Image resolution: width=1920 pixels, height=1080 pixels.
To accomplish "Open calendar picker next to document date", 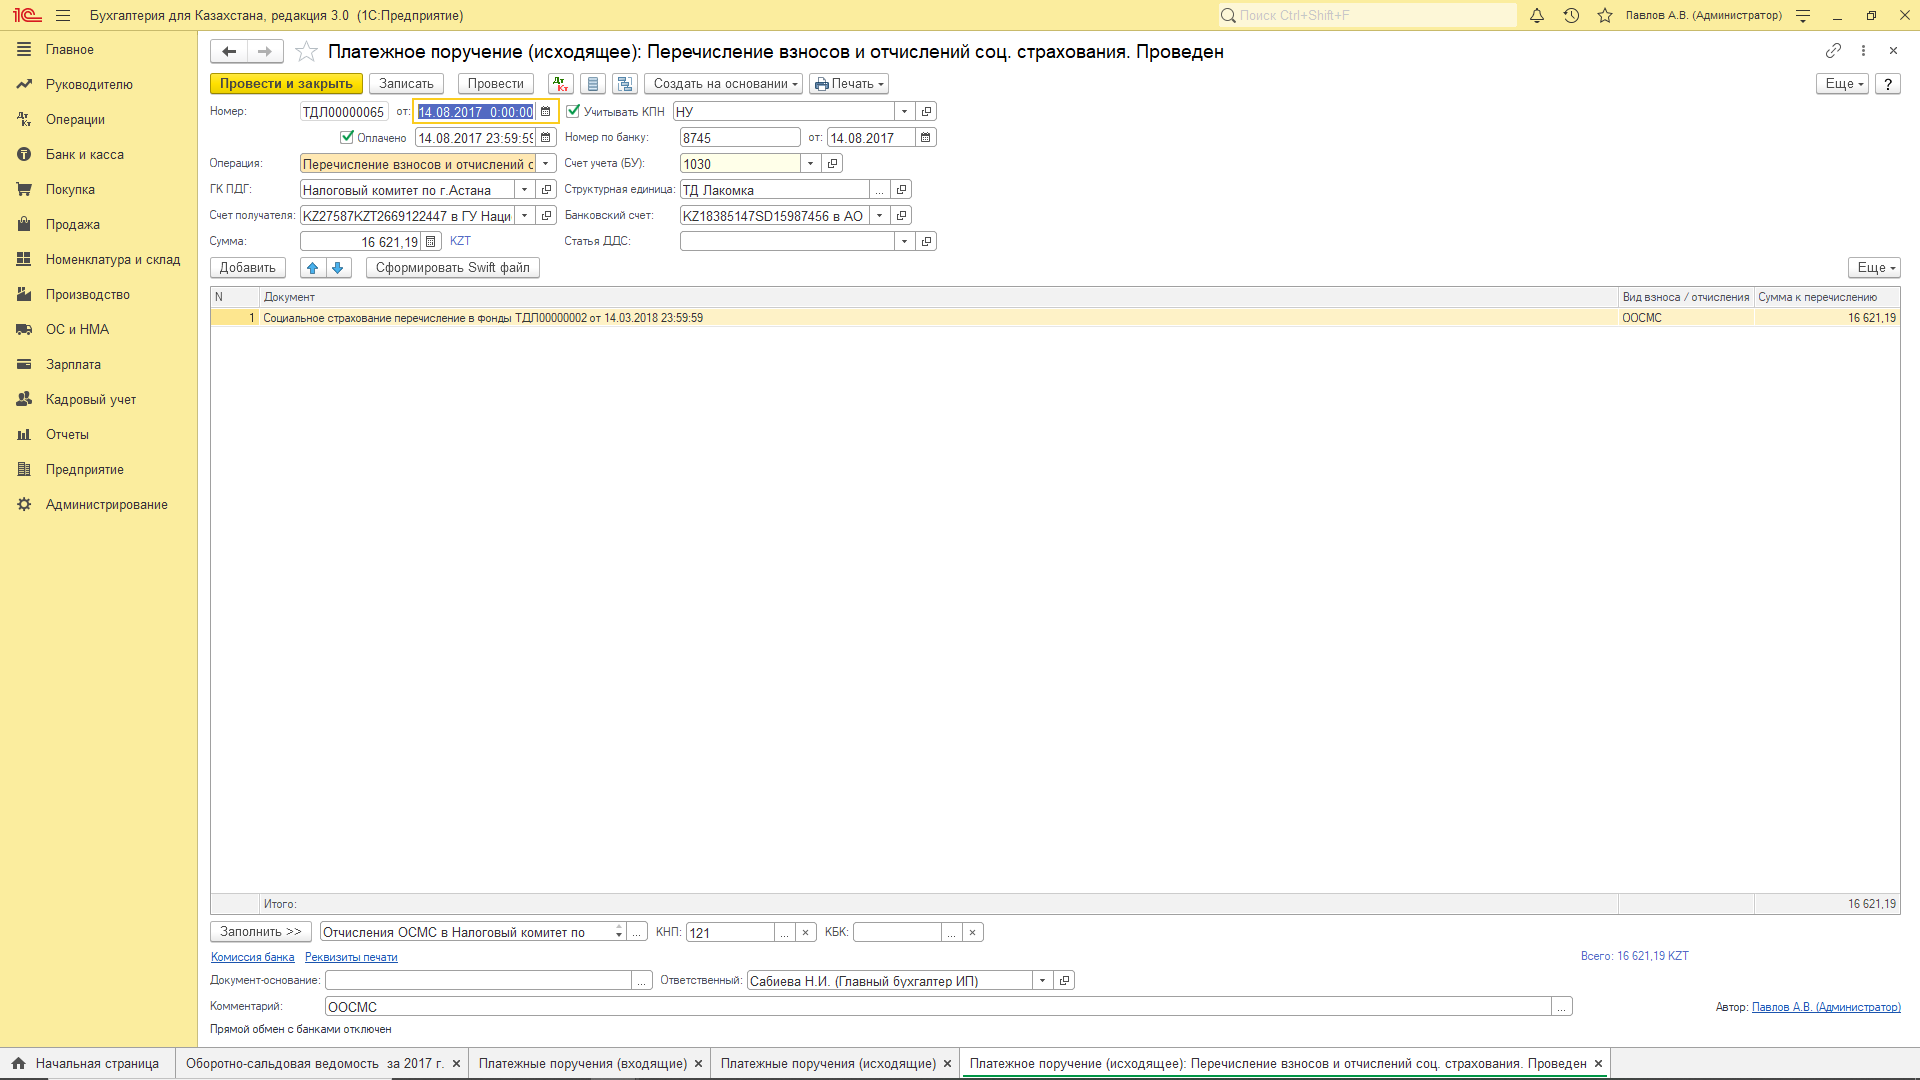I will click(x=546, y=112).
